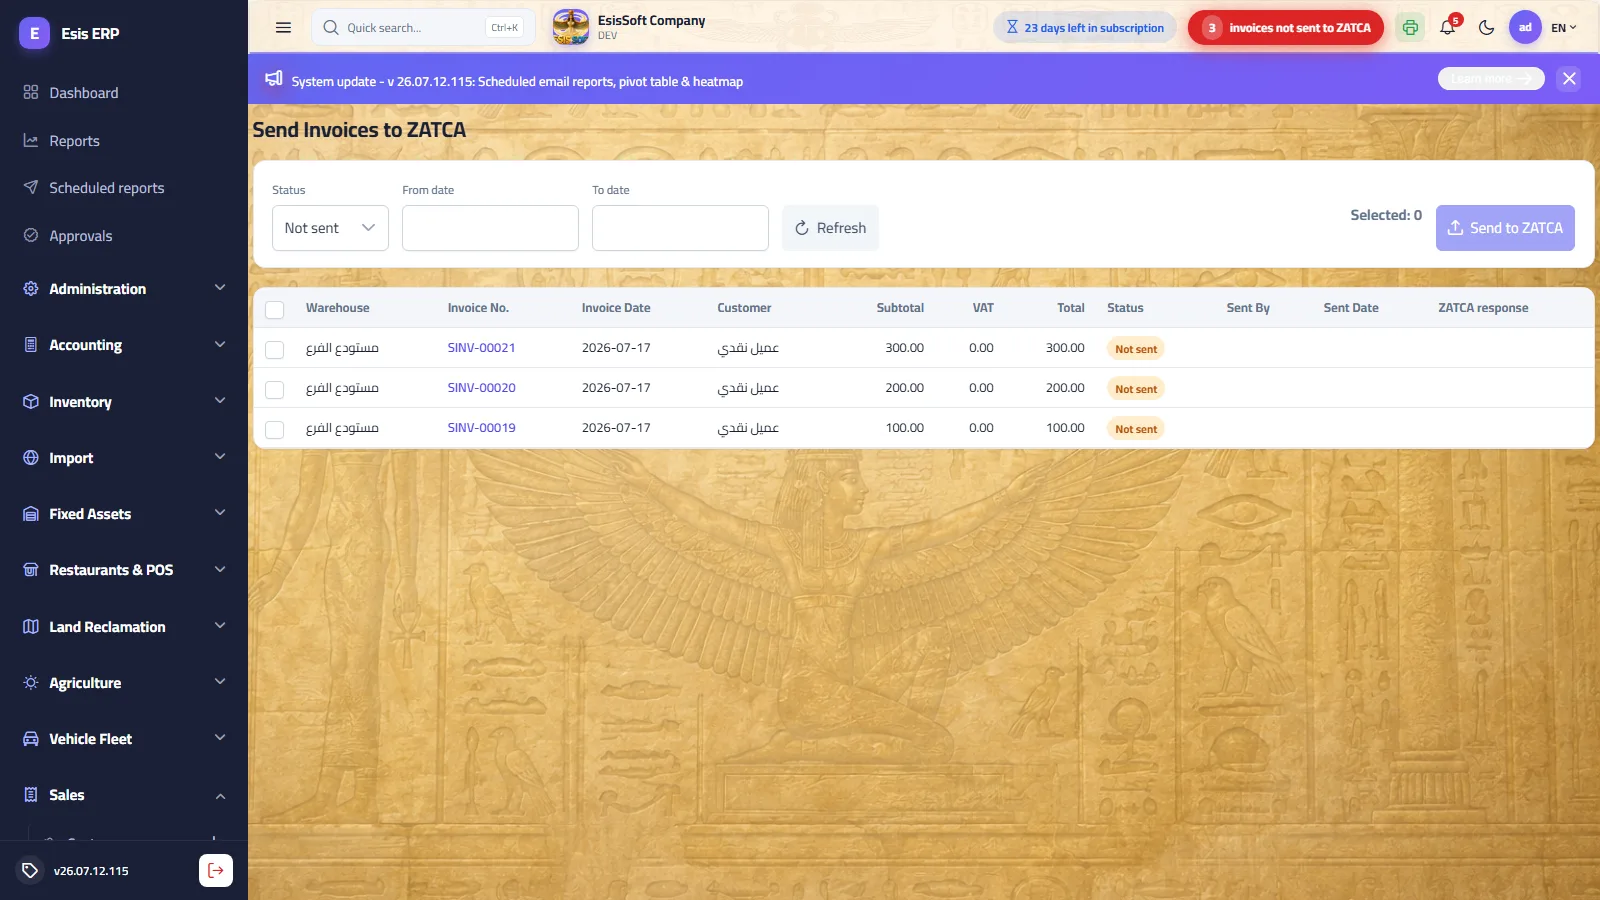Check the box for SINV-00019
The height and width of the screenshot is (900, 1600).
coord(274,430)
